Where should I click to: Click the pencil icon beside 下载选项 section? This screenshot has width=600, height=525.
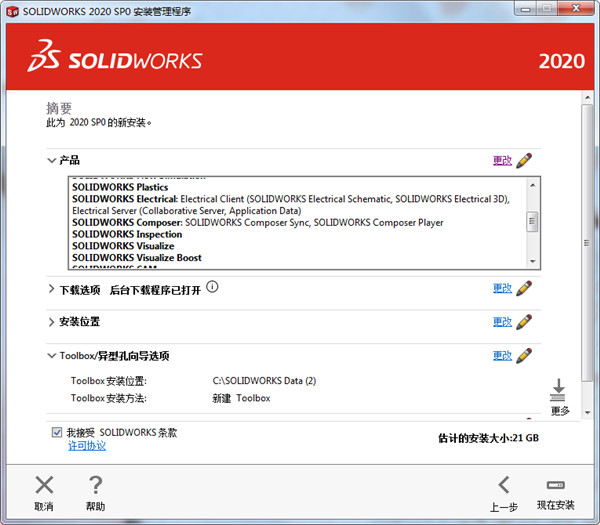(524, 289)
